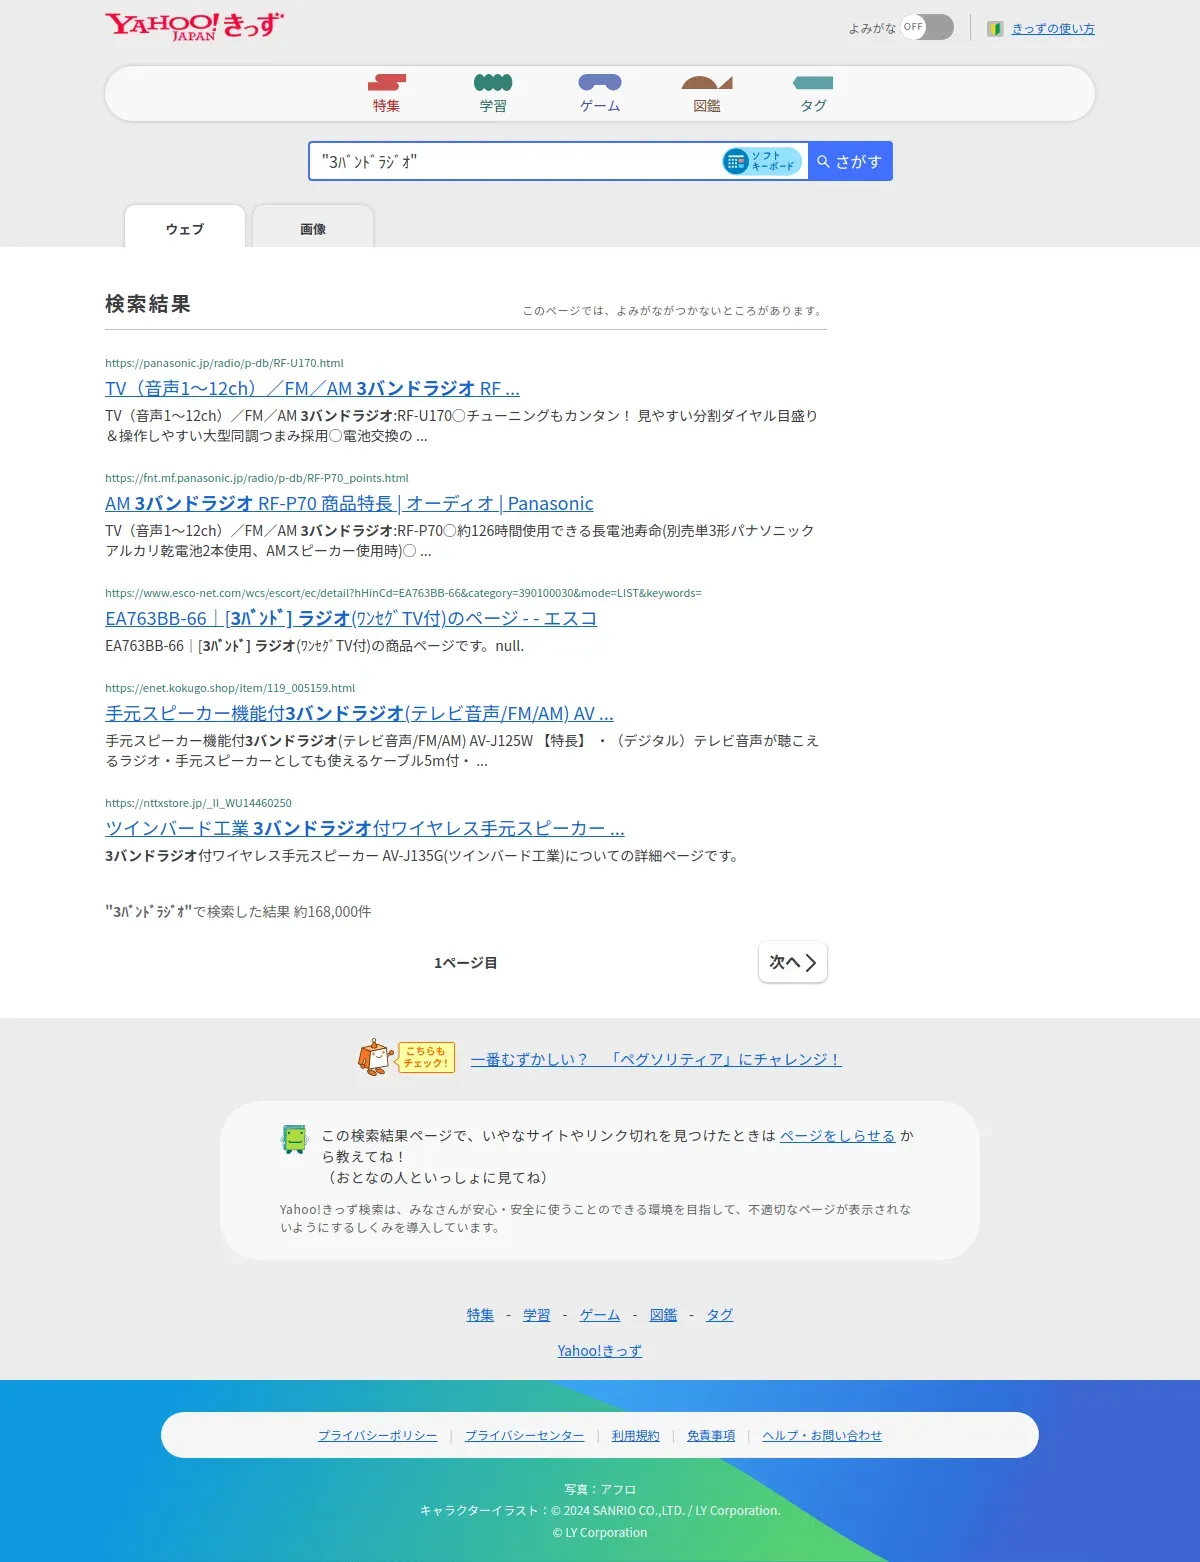Click the blue ゲーム controller icon

point(600,82)
